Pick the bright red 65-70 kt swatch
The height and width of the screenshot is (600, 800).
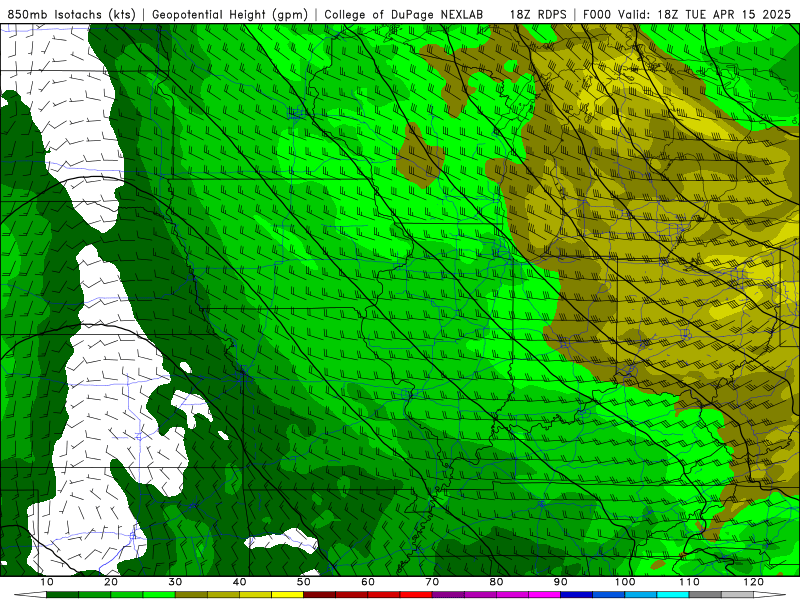pyautogui.click(x=416, y=595)
